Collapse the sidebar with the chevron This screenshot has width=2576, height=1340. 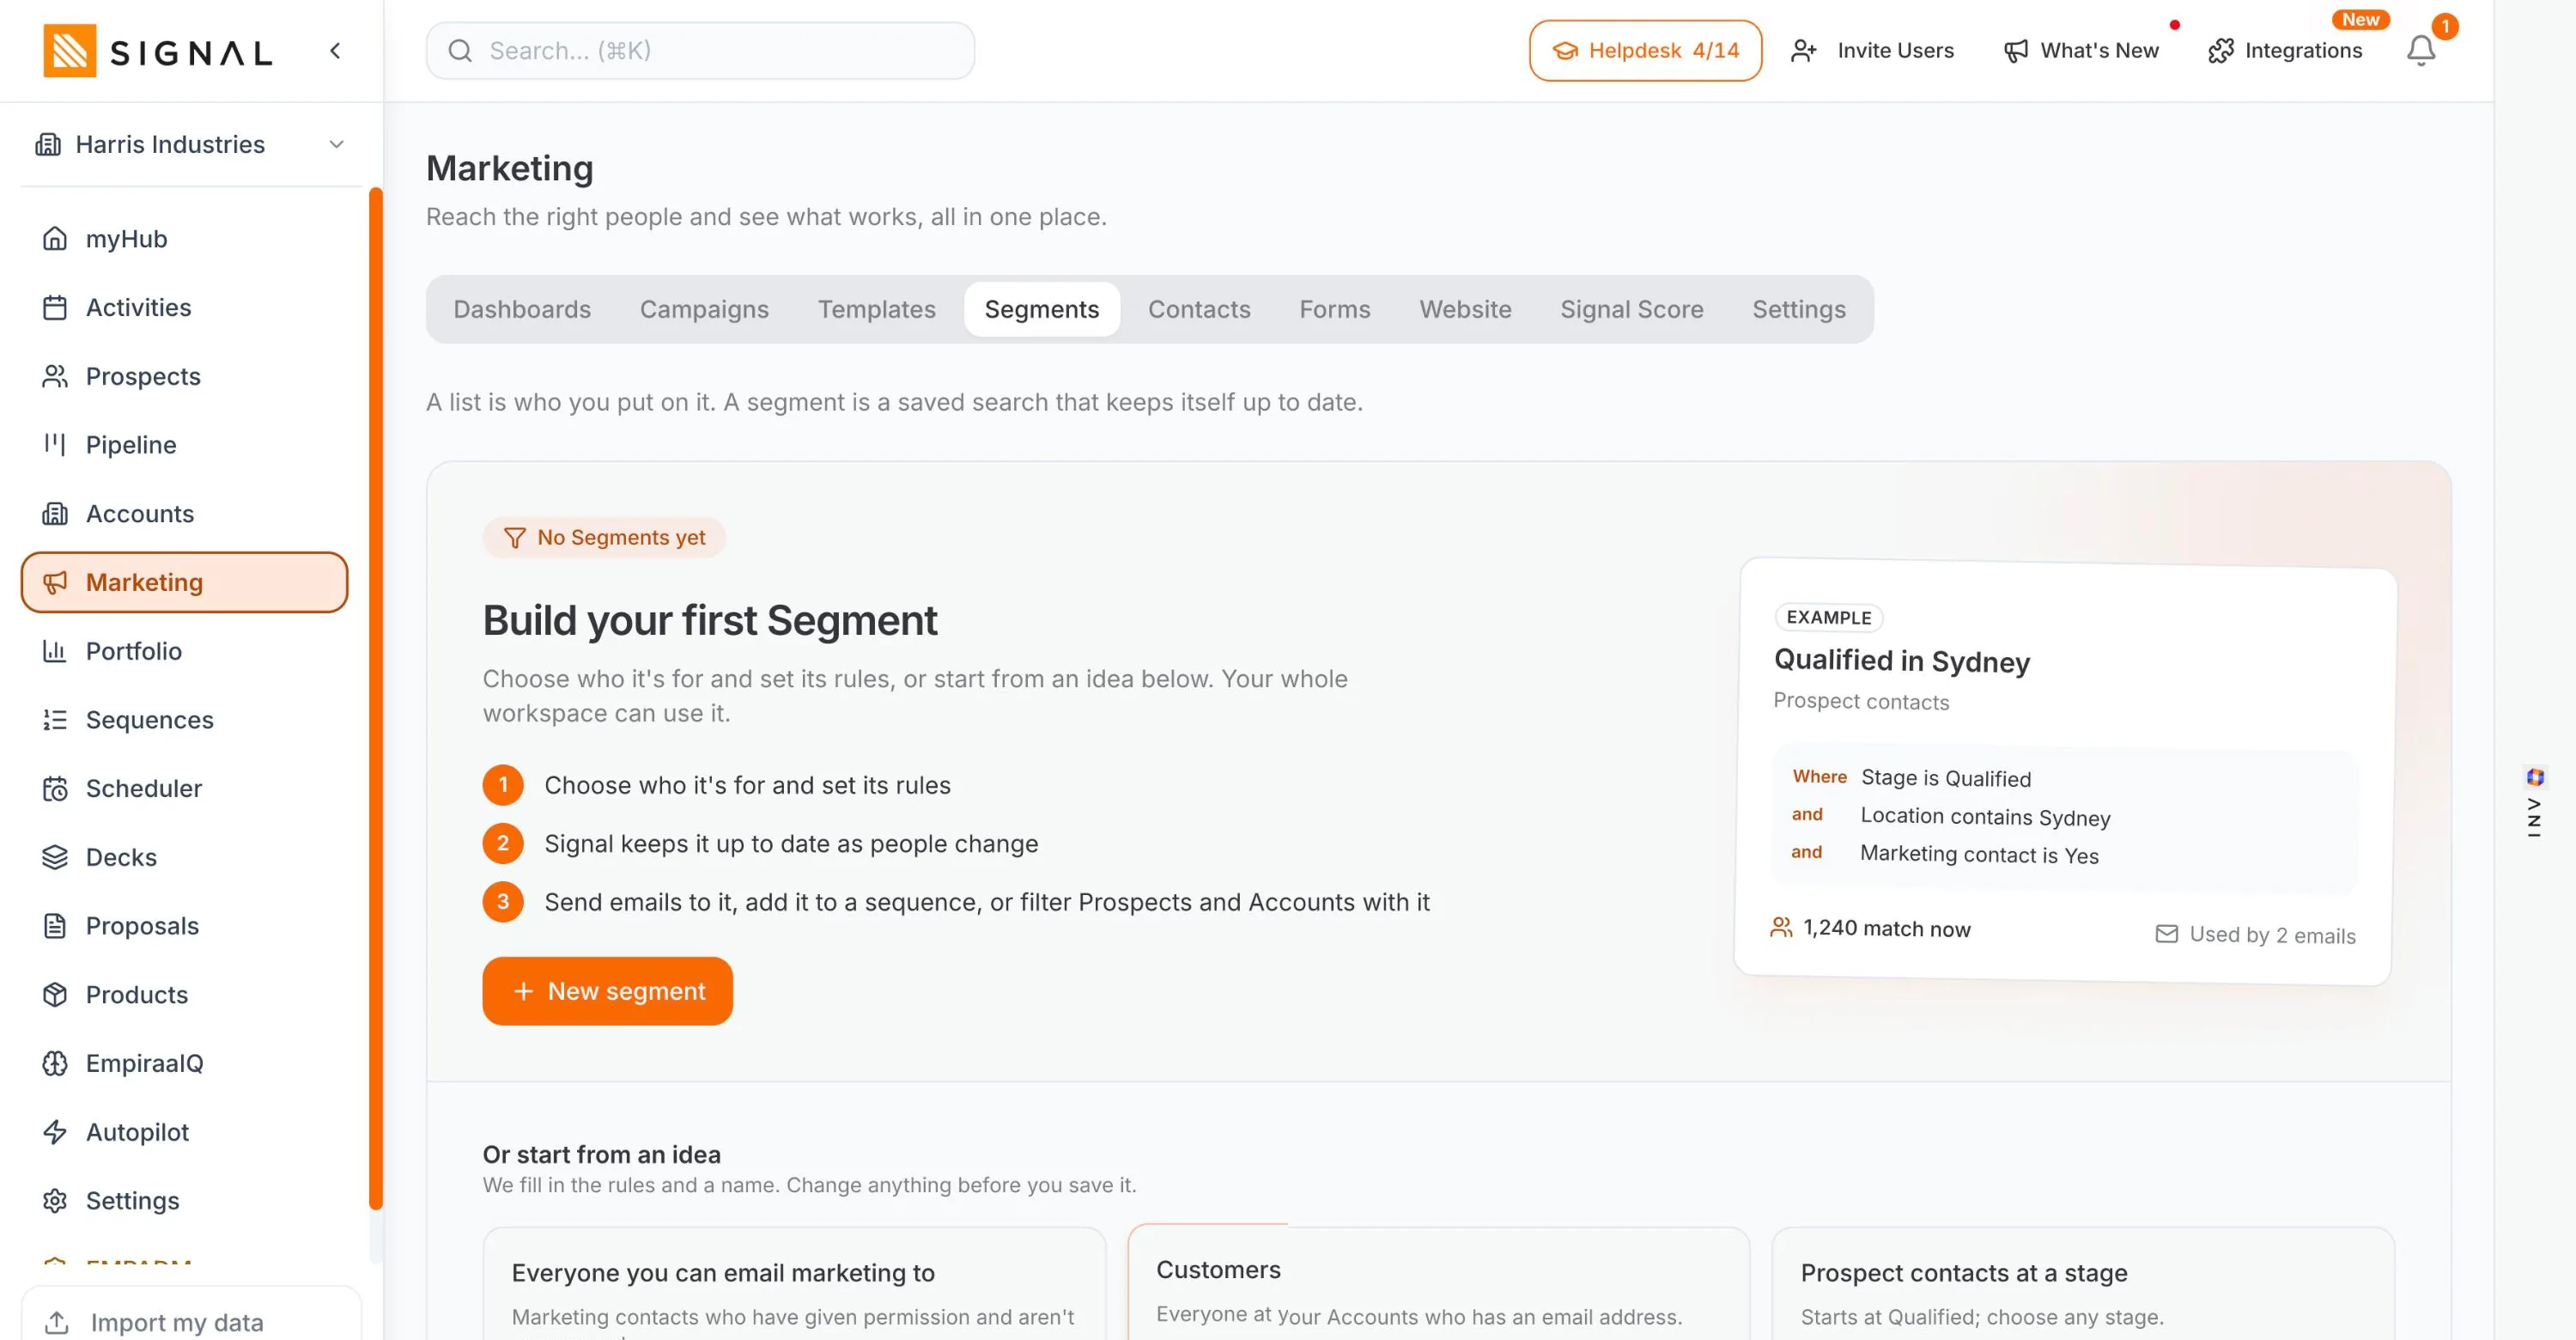click(335, 50)
